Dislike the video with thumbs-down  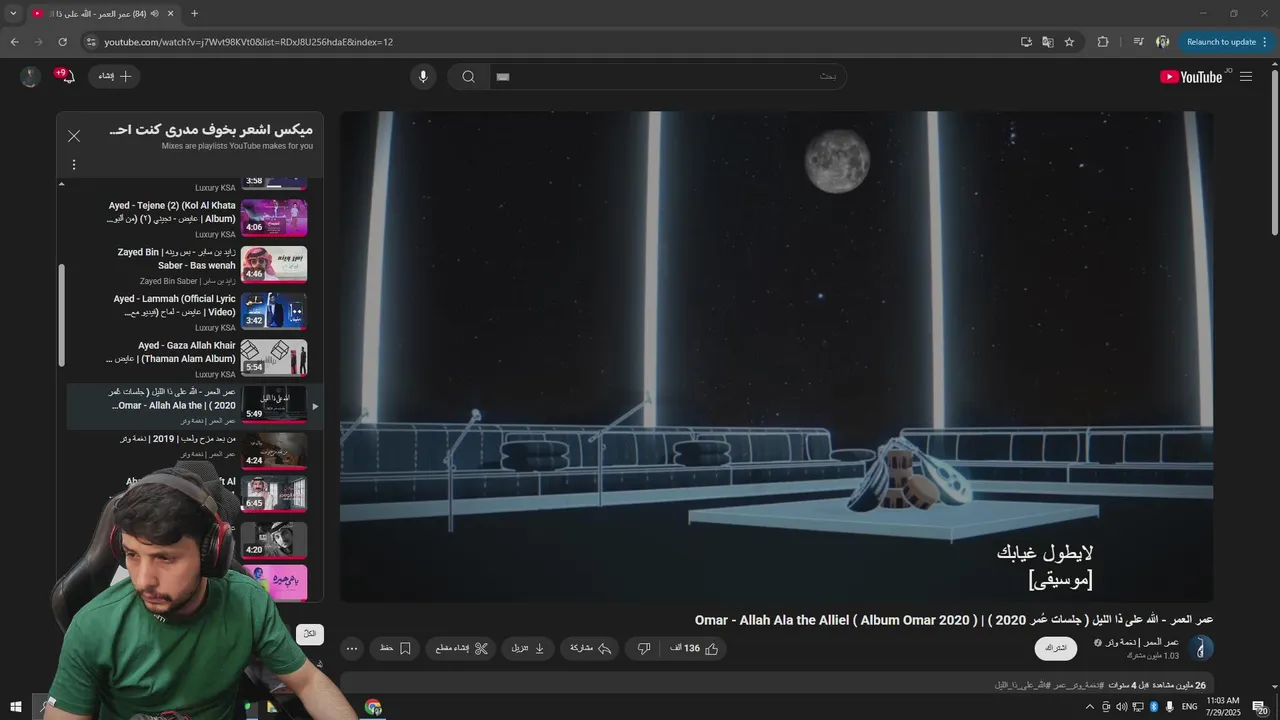click(644, 648)
